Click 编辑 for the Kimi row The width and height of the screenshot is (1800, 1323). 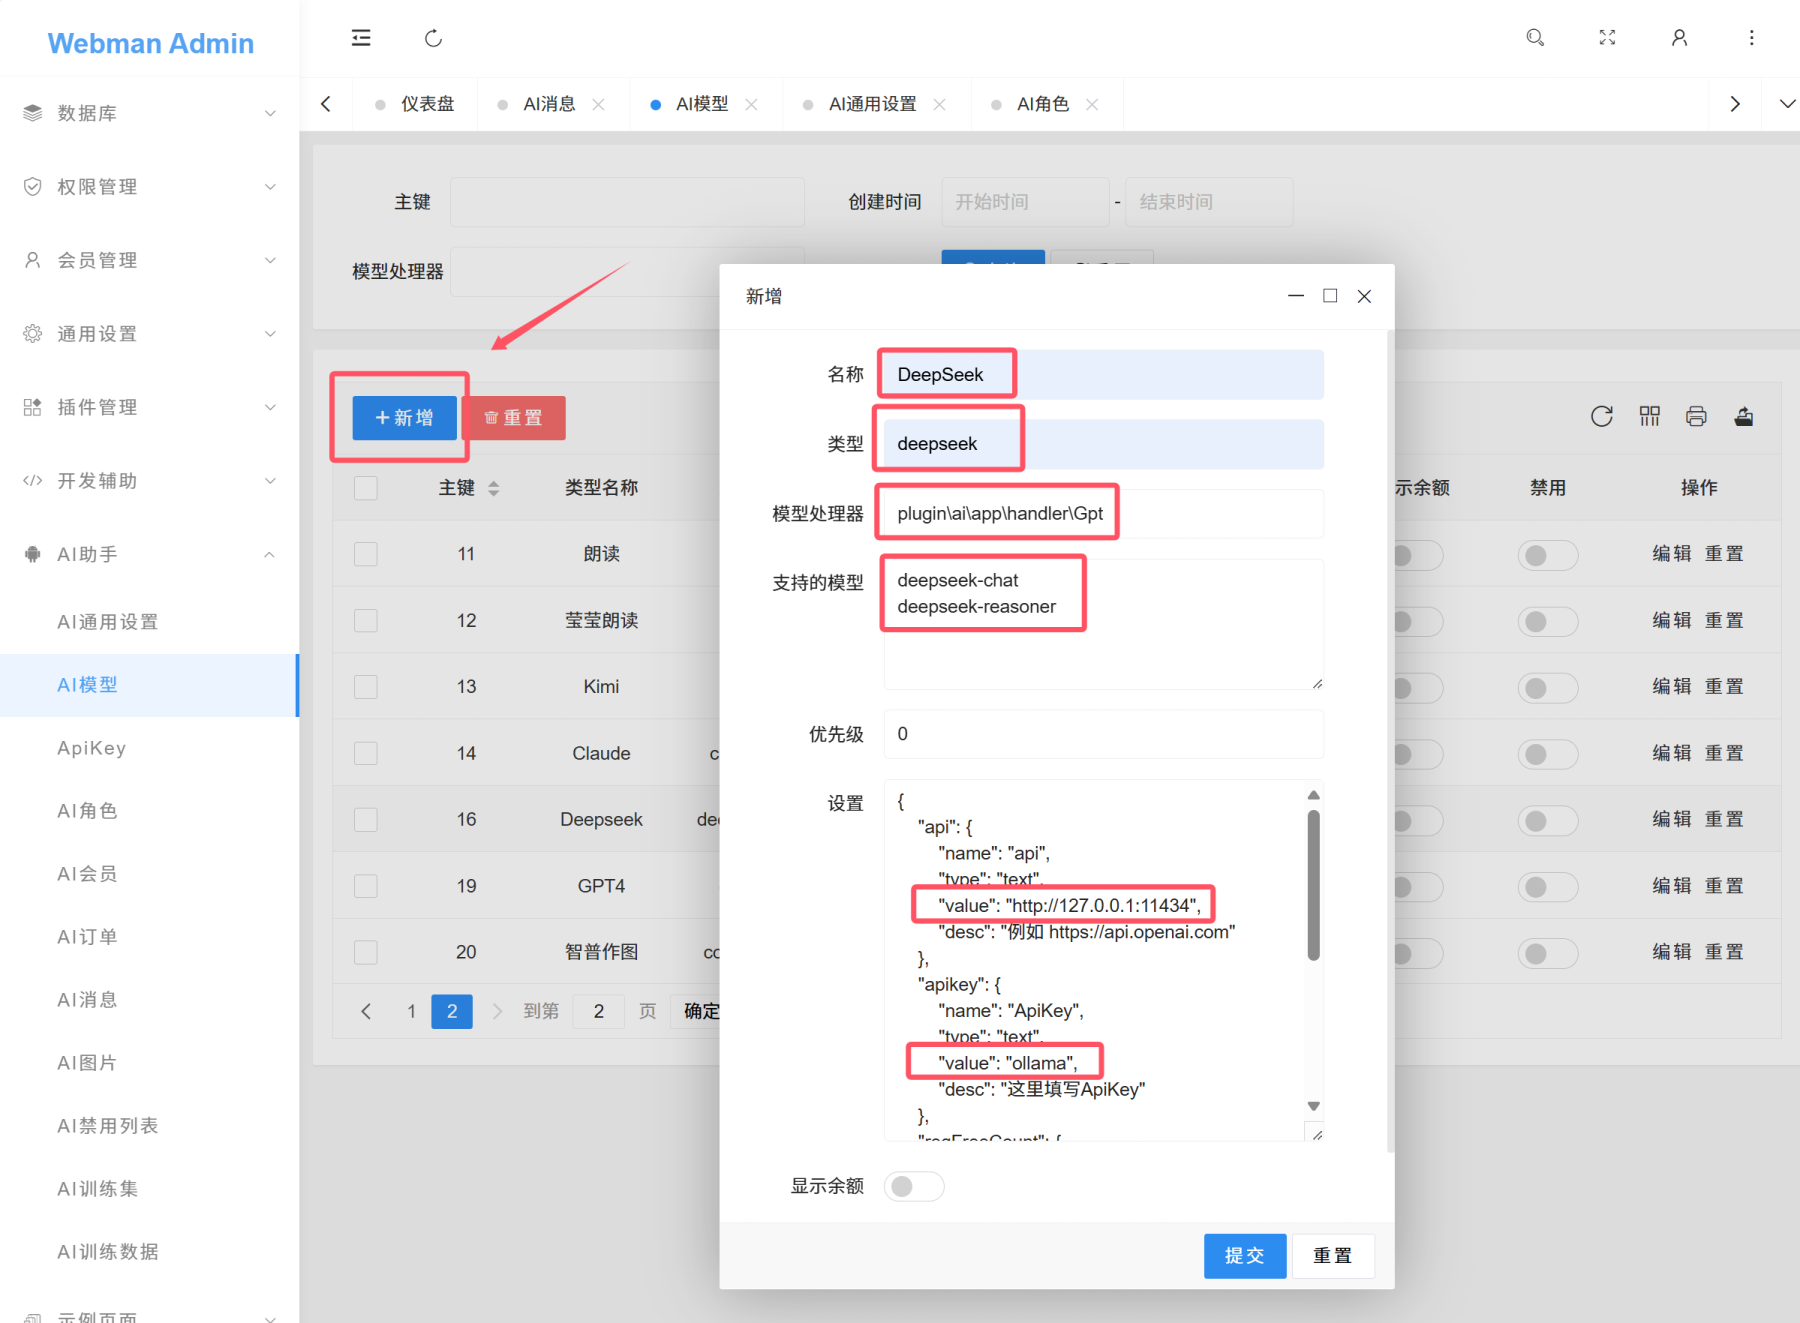(x=1671, y=687)
